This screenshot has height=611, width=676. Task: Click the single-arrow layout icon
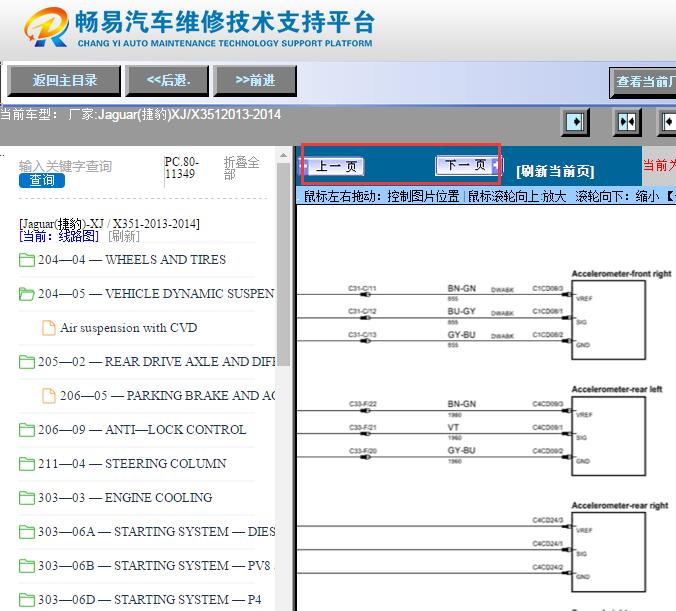click(575, 122)
